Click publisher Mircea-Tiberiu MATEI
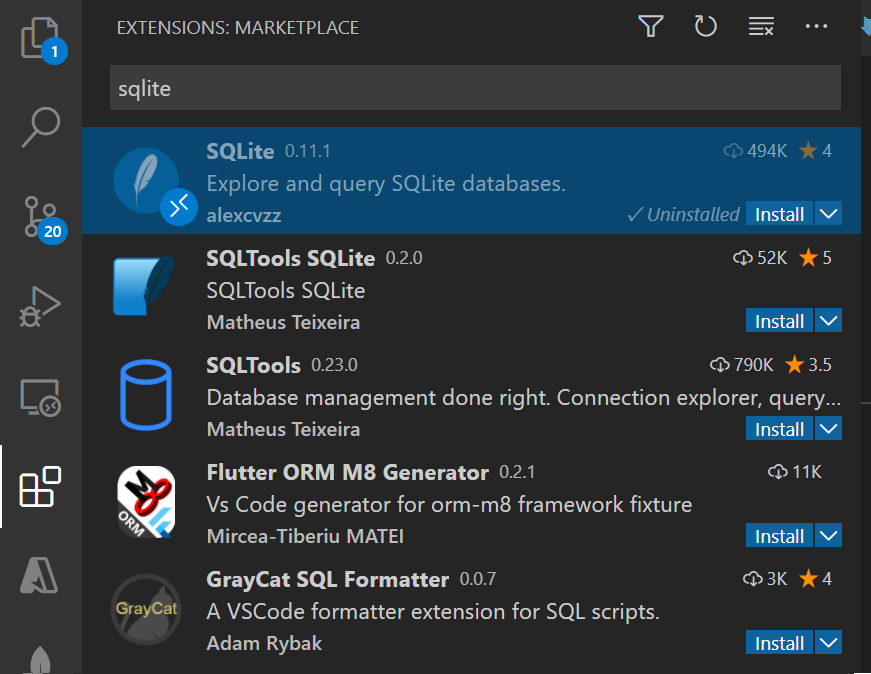The width and height of the screenshot is (871, 674). click(305, 536)
